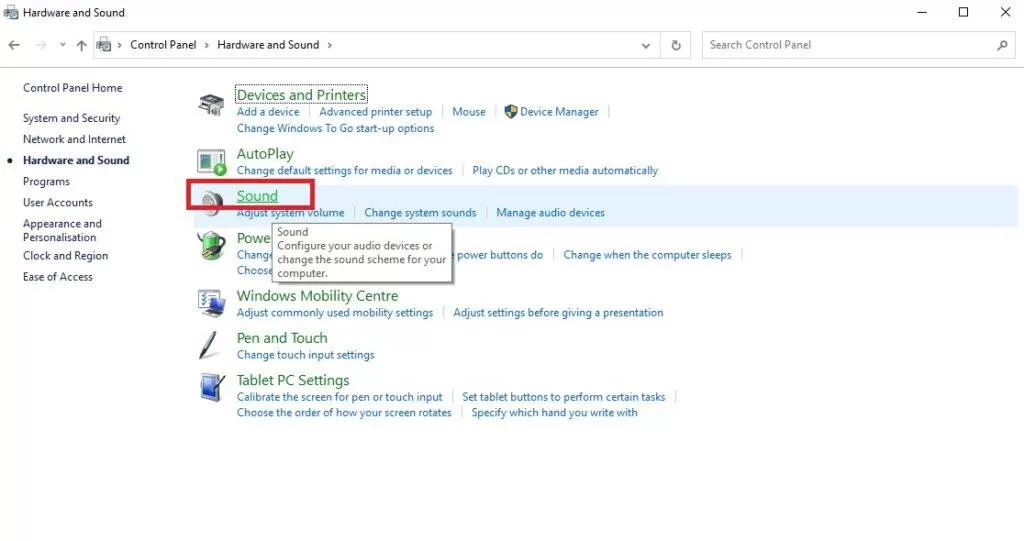Screen dimensions: 1024x541
Task: Click Change system sounds
Action: [x=420, y=213]
